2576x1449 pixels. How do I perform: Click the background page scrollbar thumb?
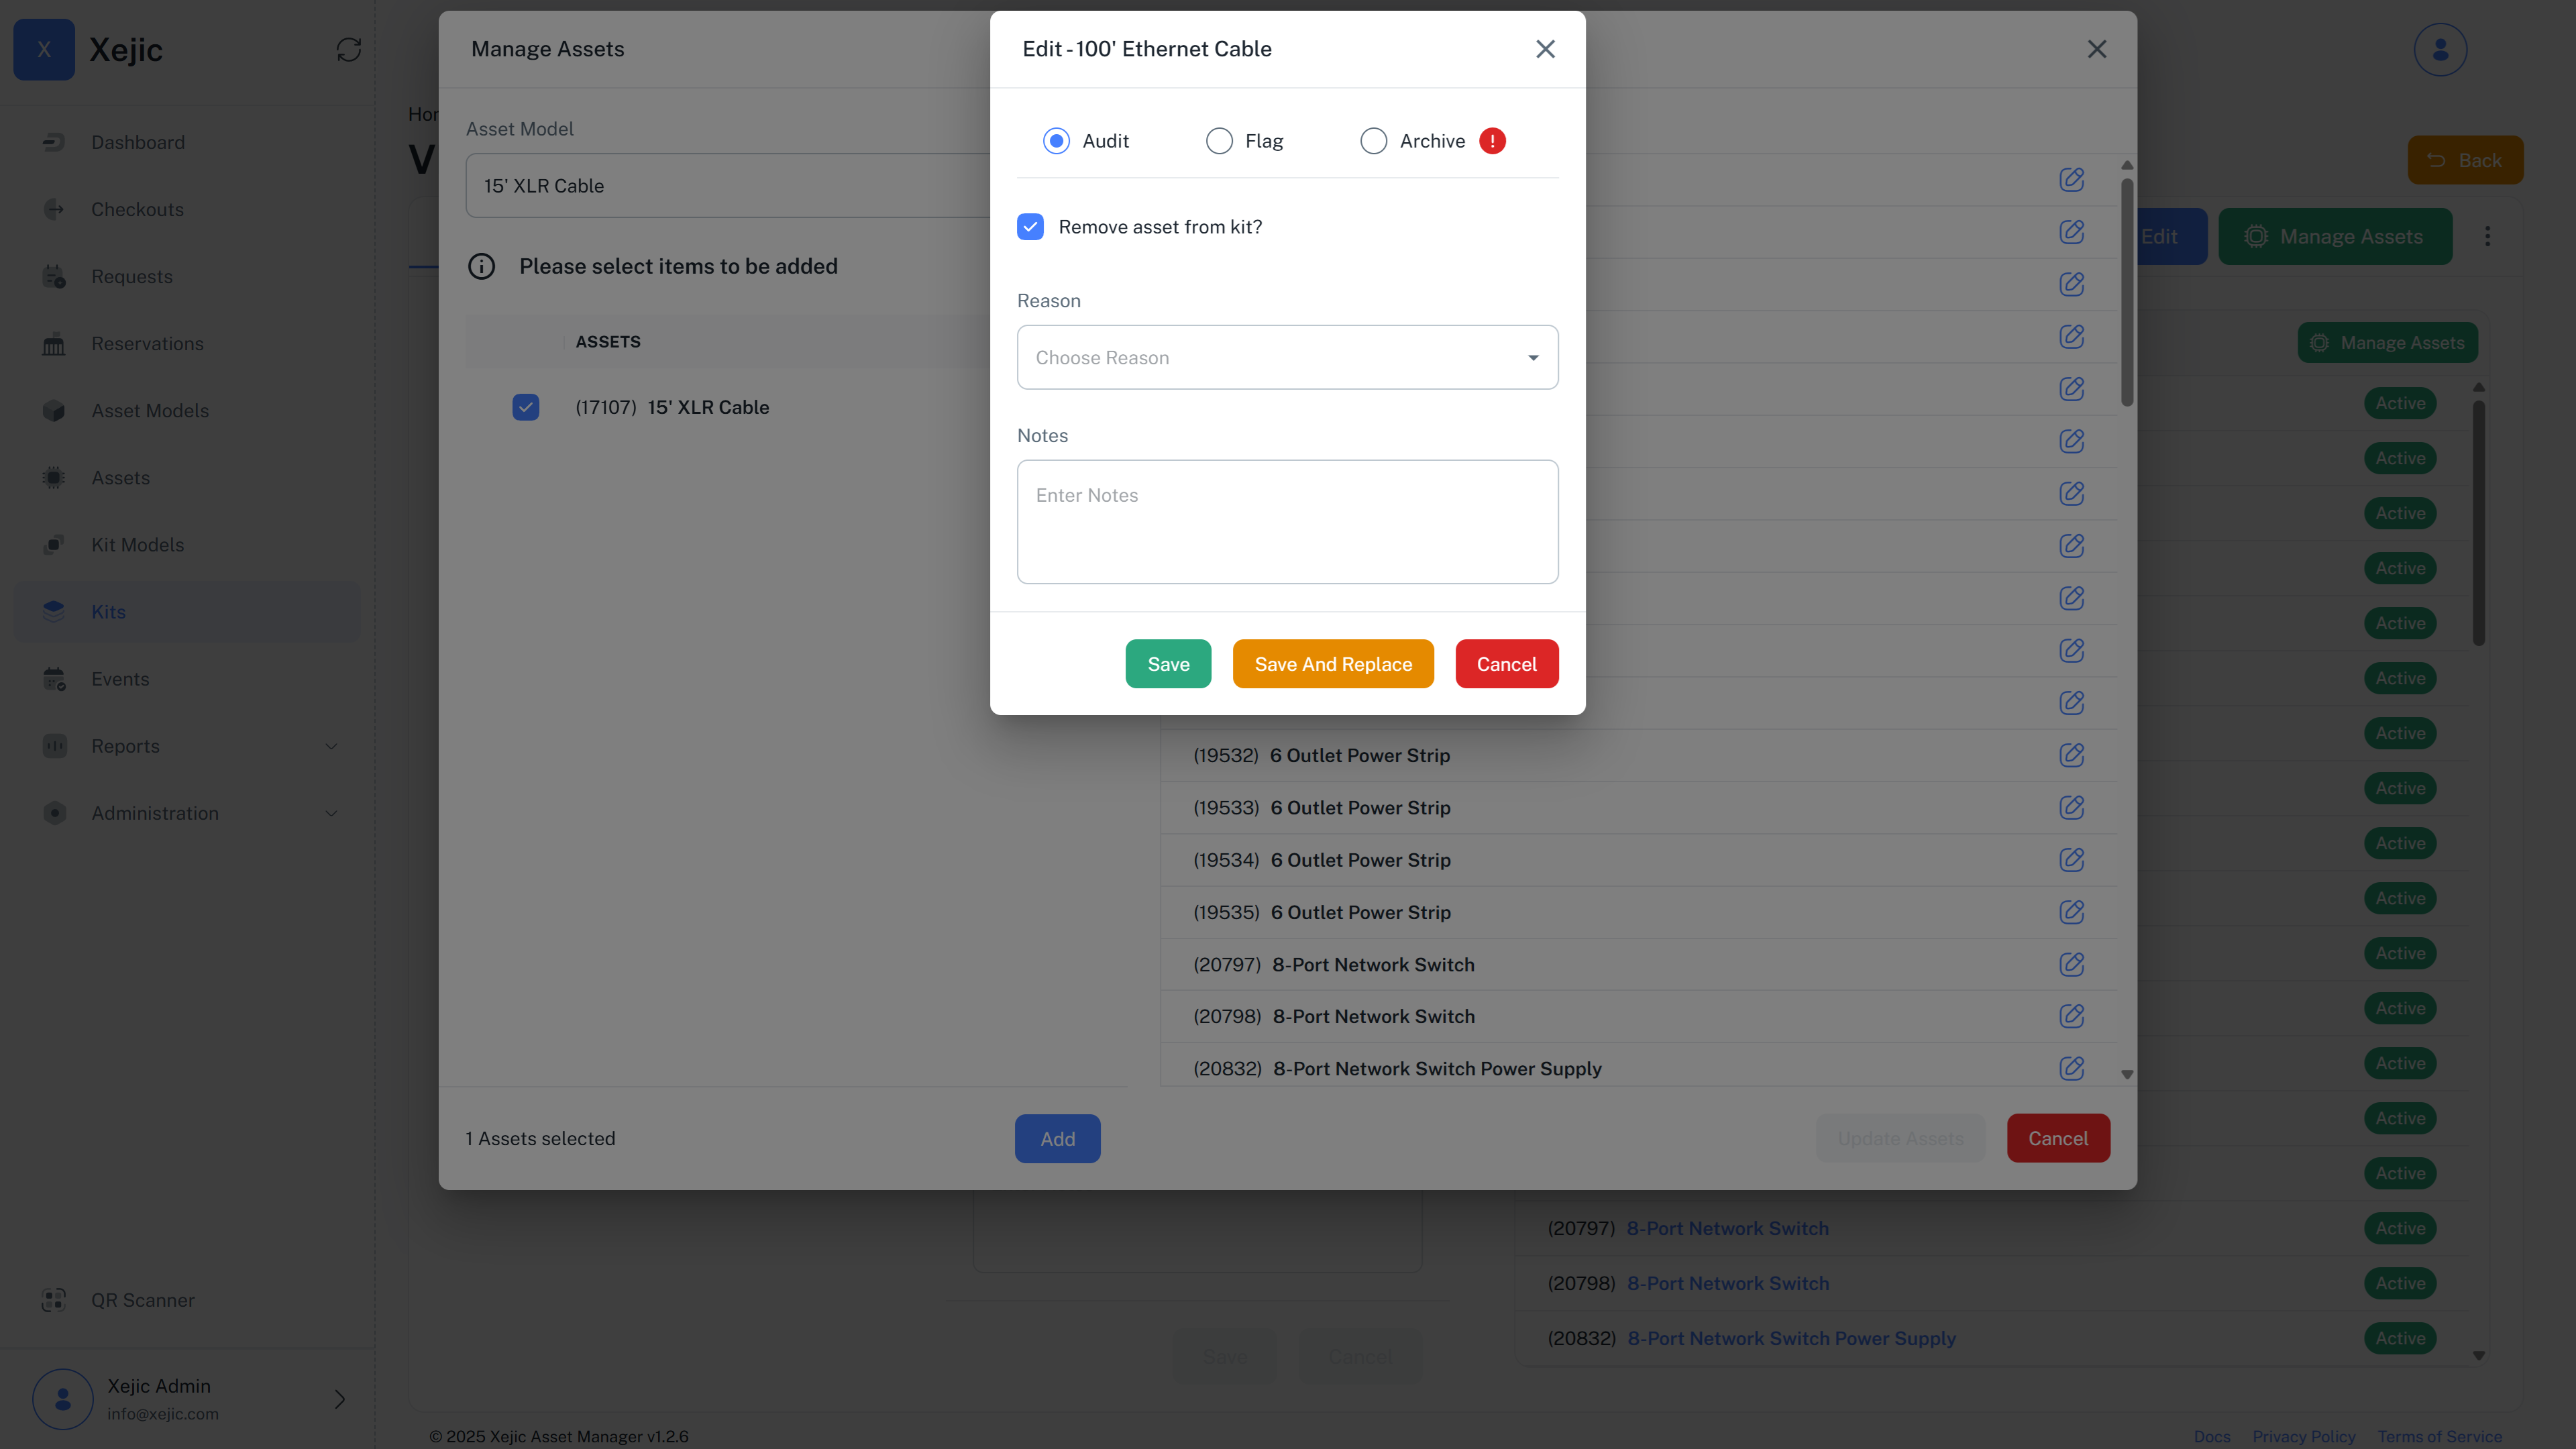tap(2478, 522)
